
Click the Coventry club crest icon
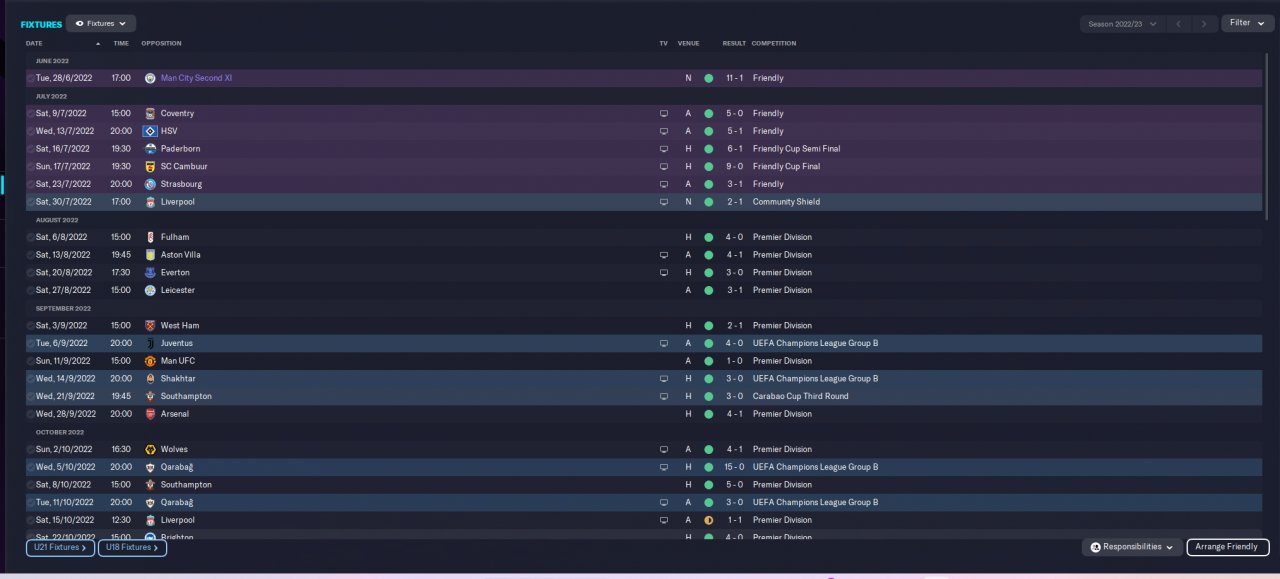(150, 113)
